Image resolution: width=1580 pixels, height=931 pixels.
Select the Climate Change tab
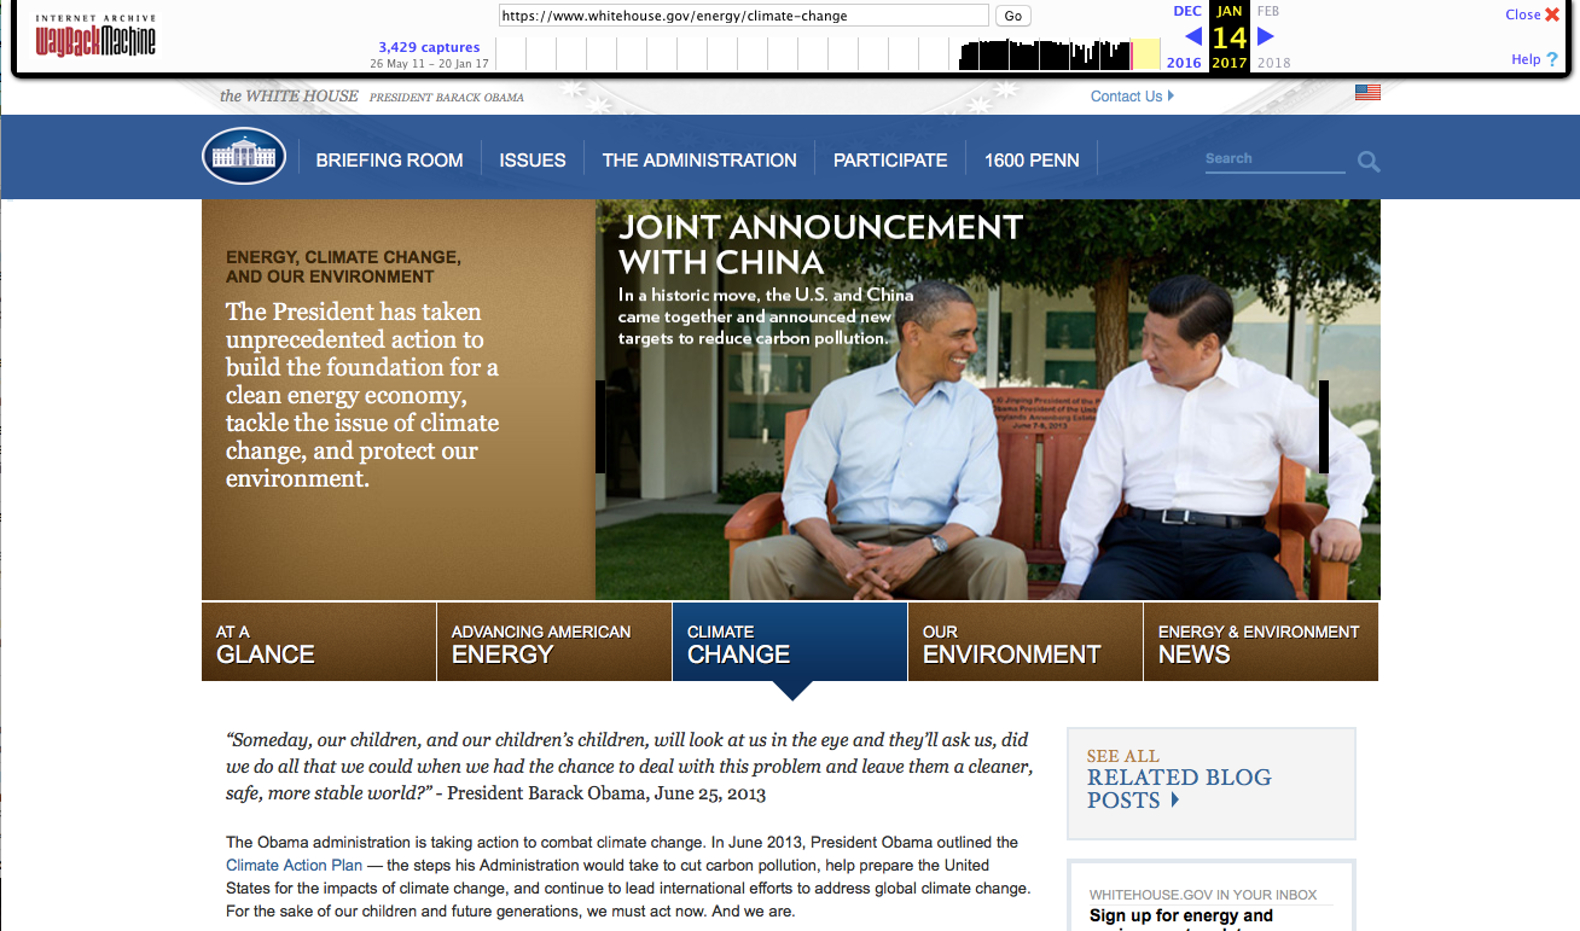[790, 642]
